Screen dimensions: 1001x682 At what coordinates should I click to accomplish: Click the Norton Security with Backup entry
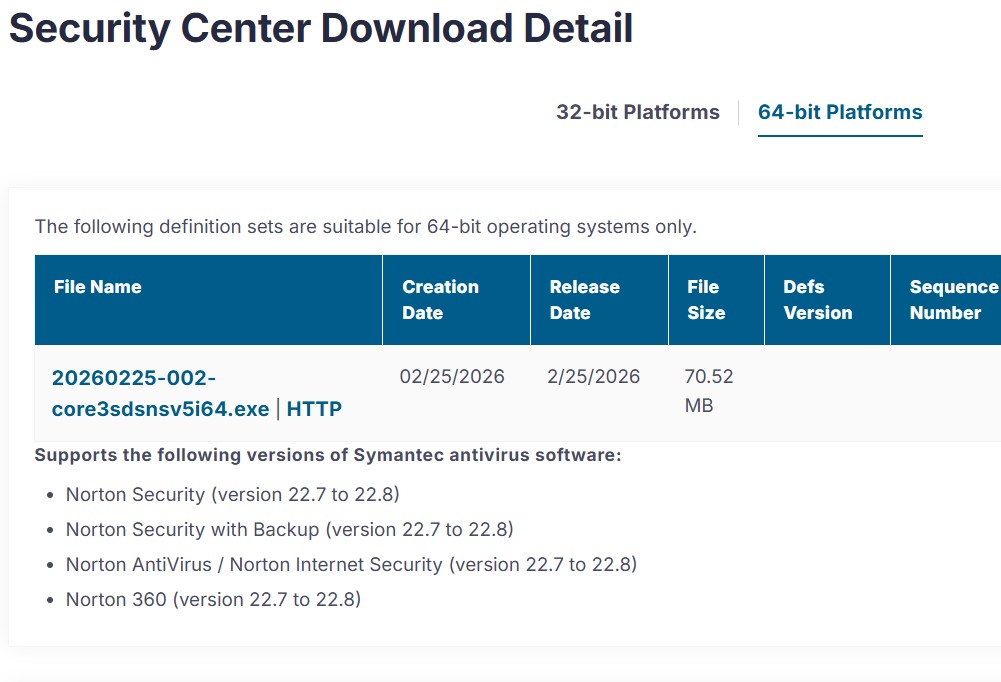[x=288, y=529]
